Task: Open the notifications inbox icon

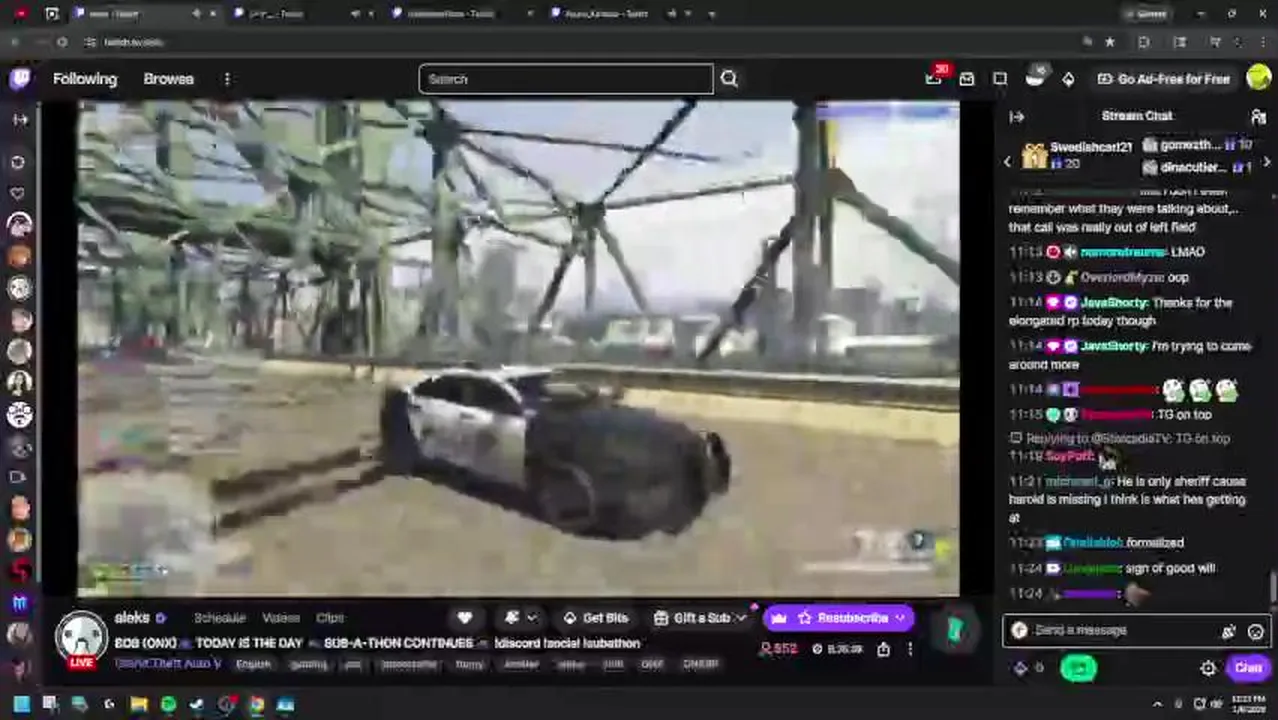Action: [967, 79]
